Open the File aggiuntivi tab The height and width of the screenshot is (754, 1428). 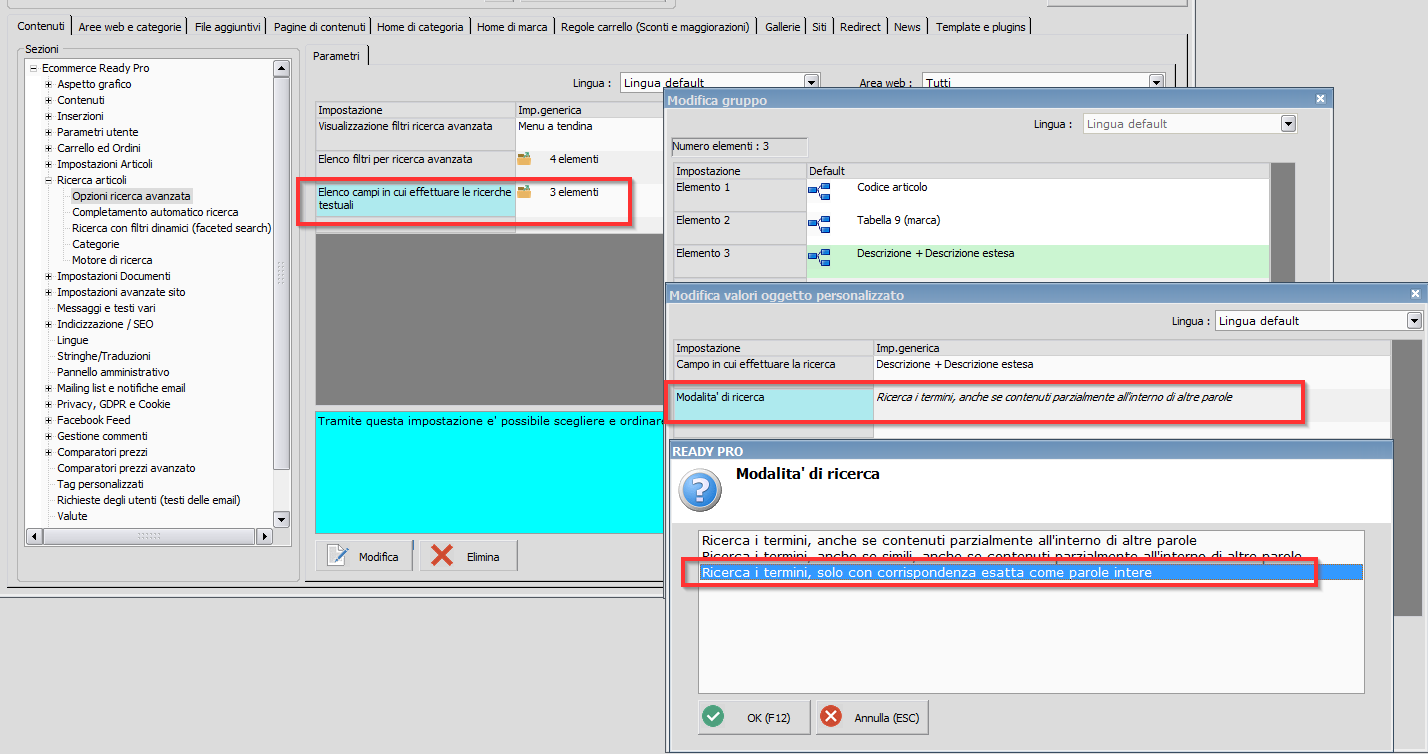228,27
